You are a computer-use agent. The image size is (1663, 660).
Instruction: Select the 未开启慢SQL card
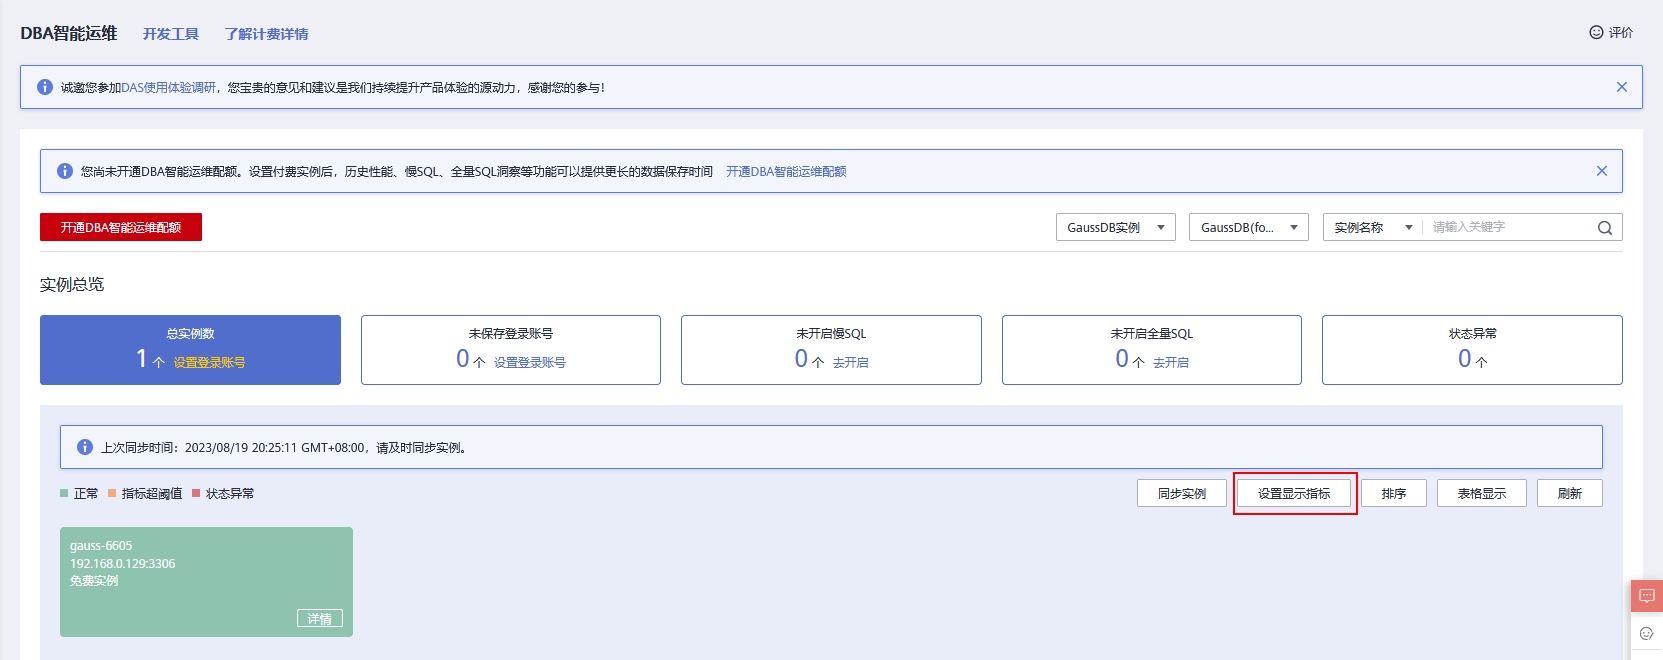pyautogui.click(x=831, y=350)
